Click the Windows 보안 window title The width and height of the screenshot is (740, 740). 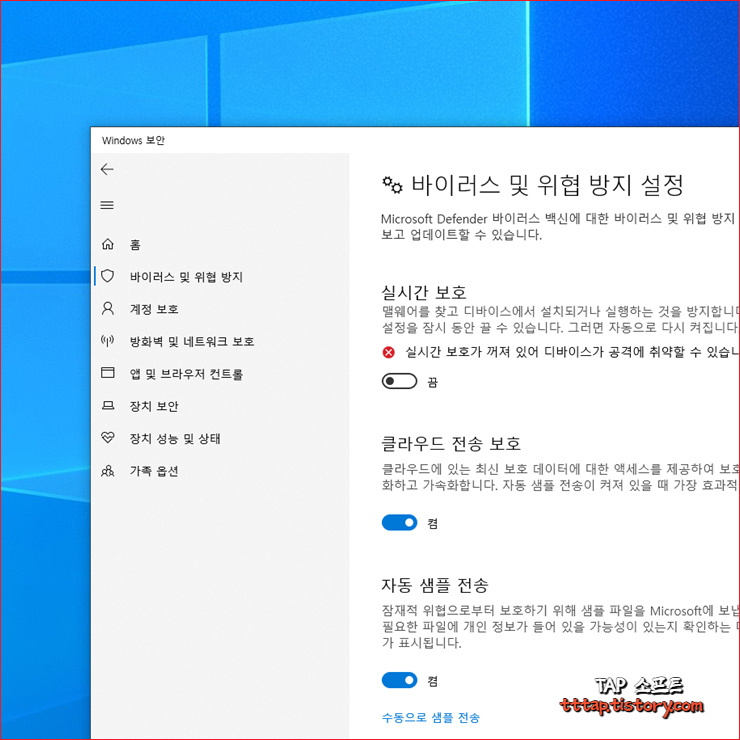[x=133, y=140]
